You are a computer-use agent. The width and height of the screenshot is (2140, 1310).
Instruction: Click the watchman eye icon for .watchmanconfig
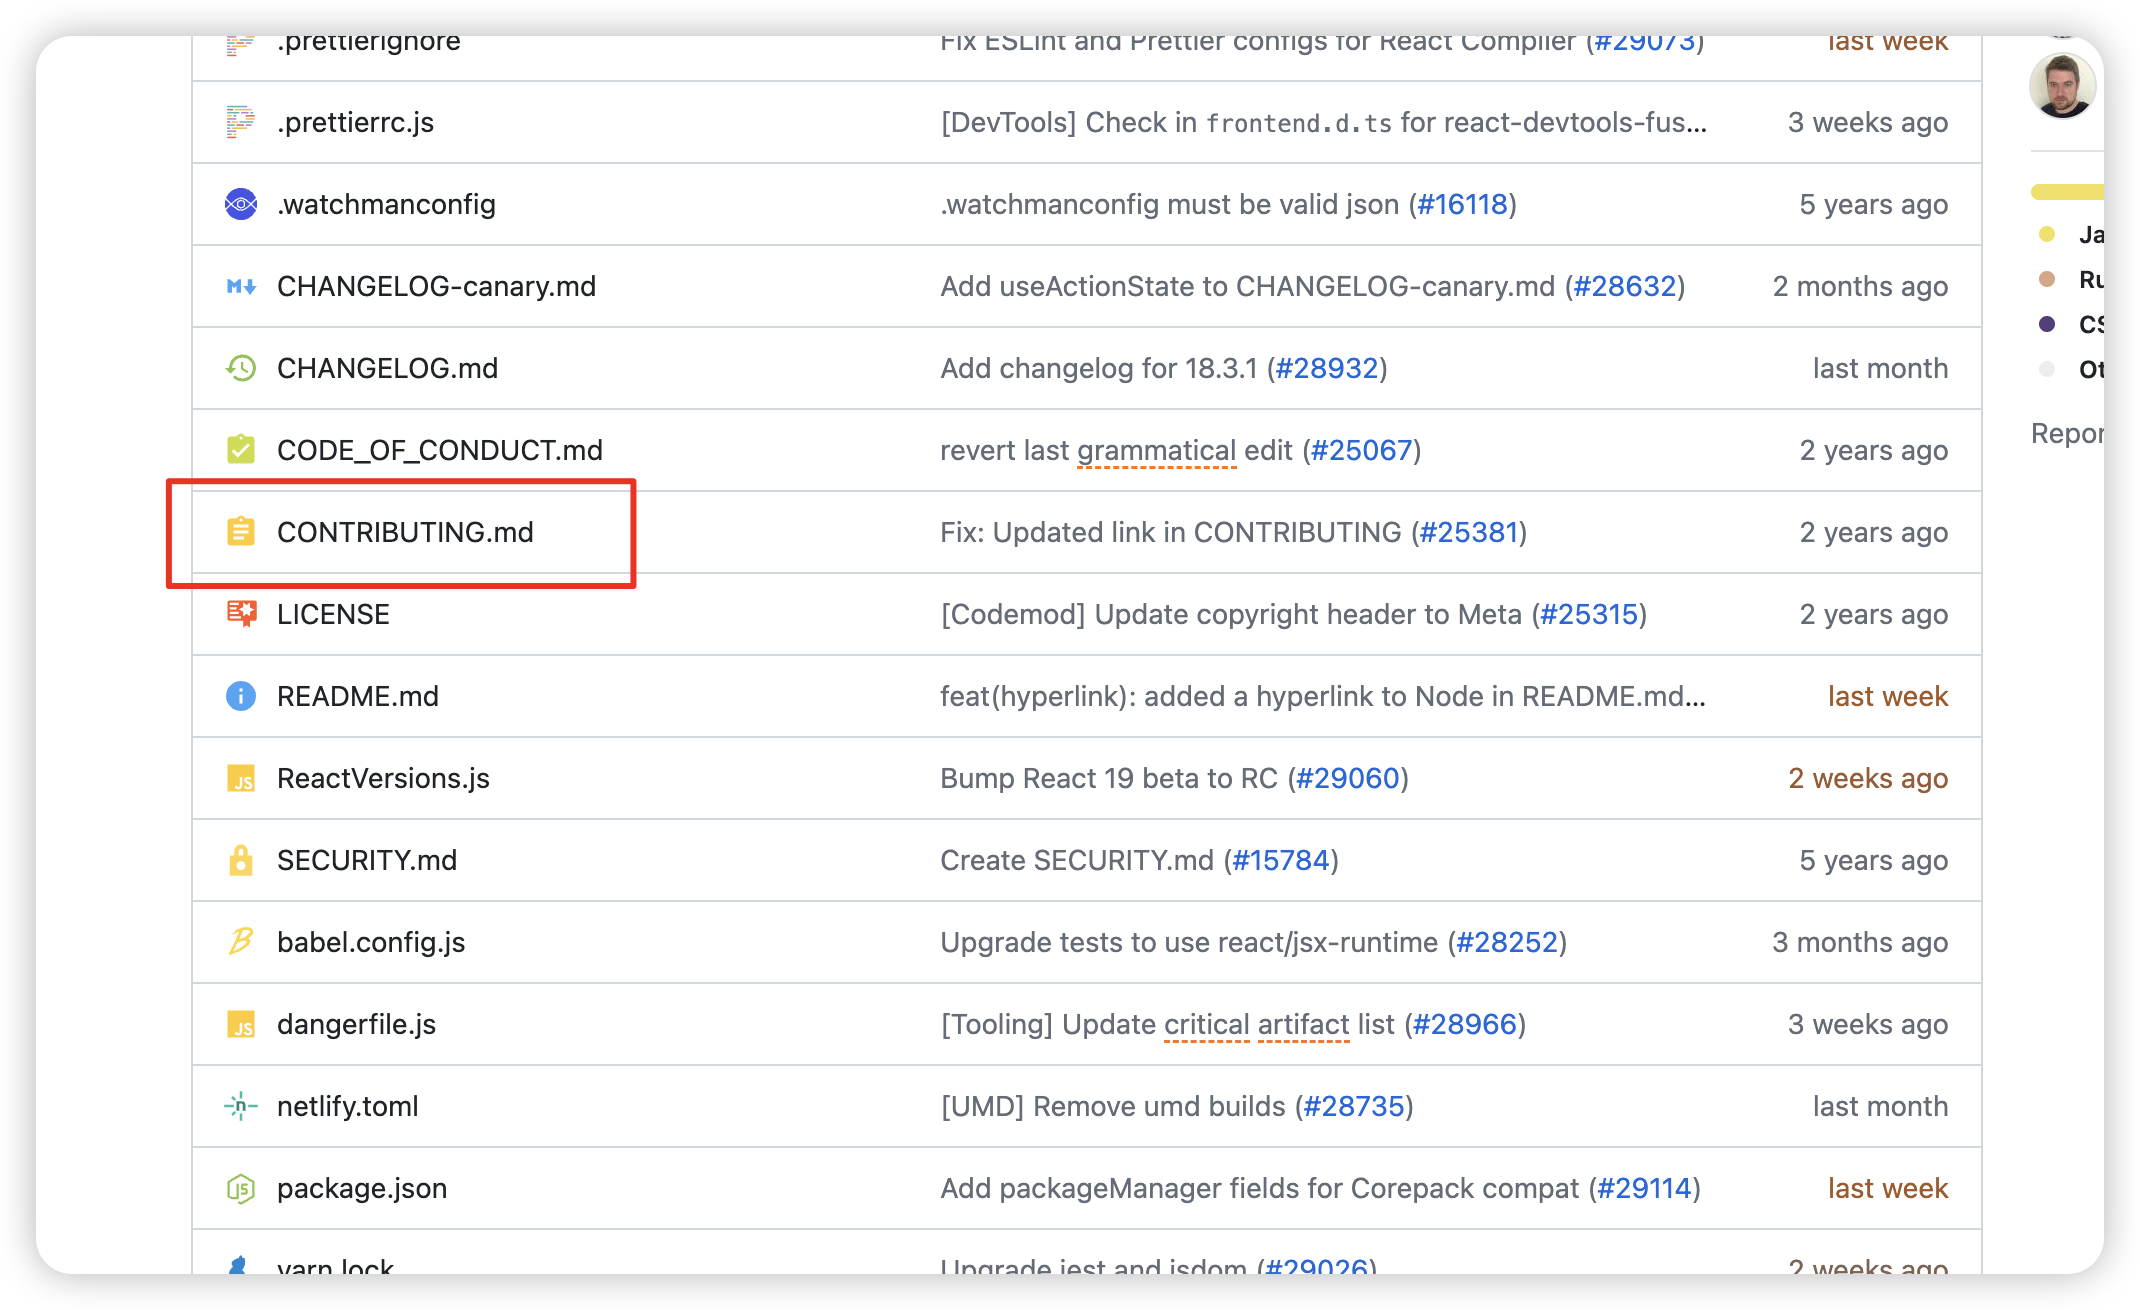point(240,204)
